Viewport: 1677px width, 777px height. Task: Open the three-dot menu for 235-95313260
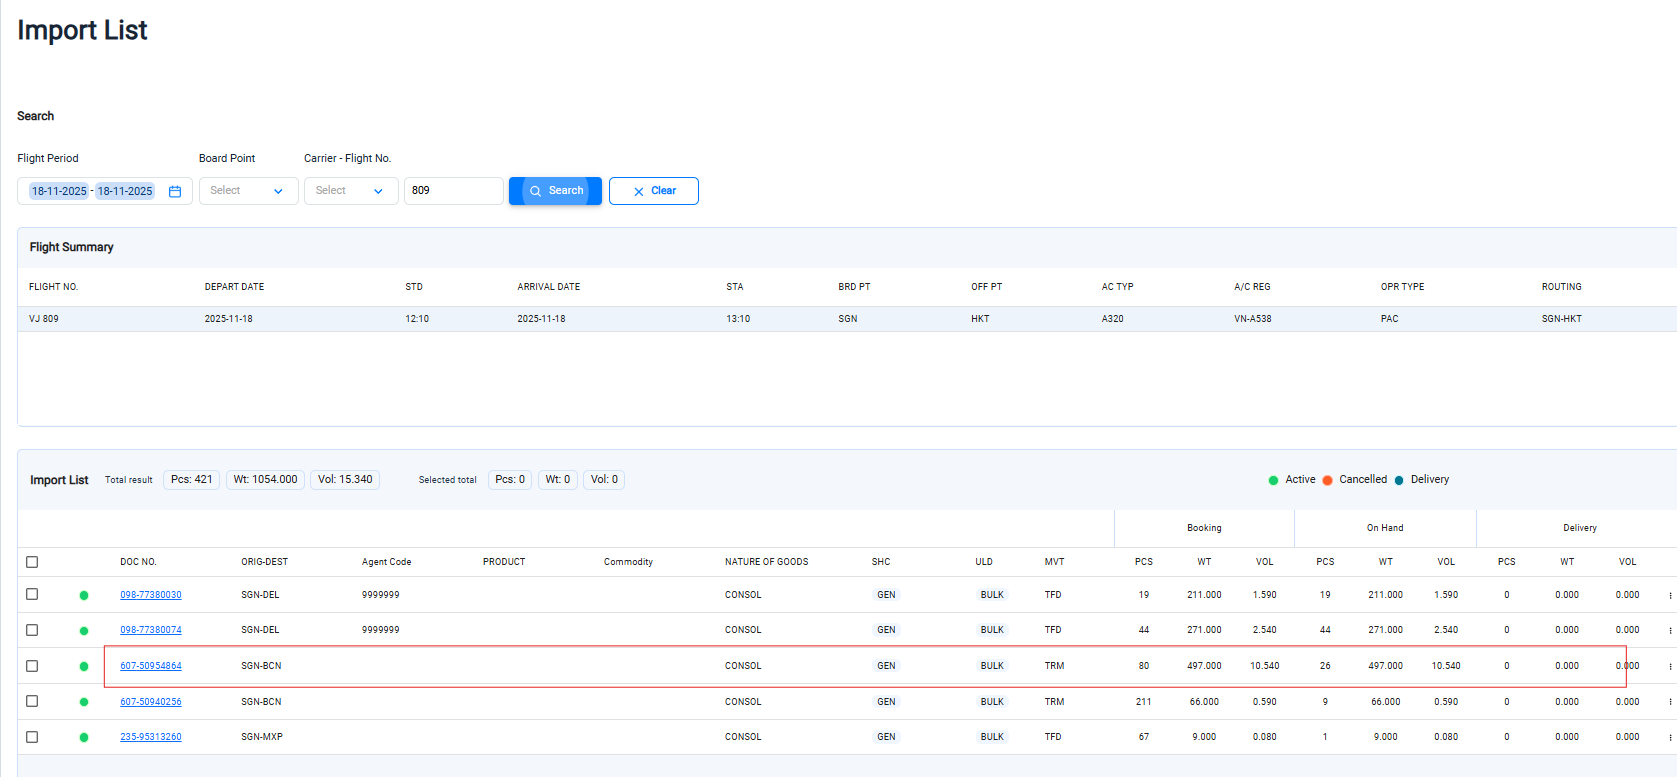1669,737
